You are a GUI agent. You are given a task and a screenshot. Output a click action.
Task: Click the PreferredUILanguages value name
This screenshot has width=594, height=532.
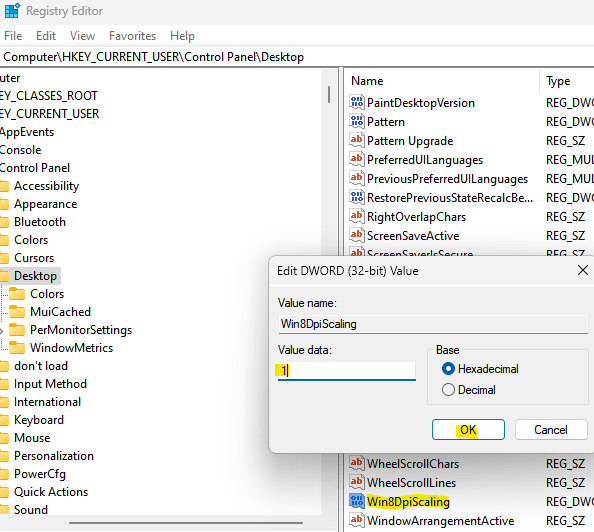click(425, 160)
